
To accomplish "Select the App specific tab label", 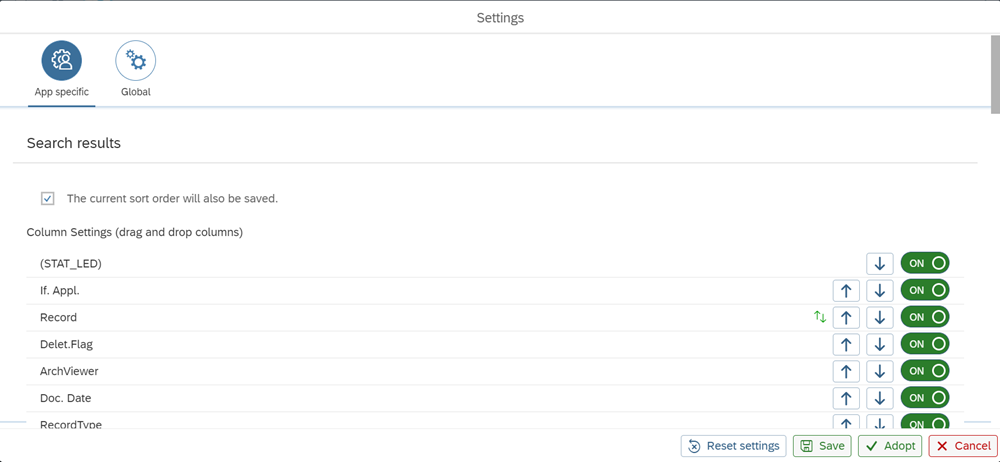I will point(61,92).
